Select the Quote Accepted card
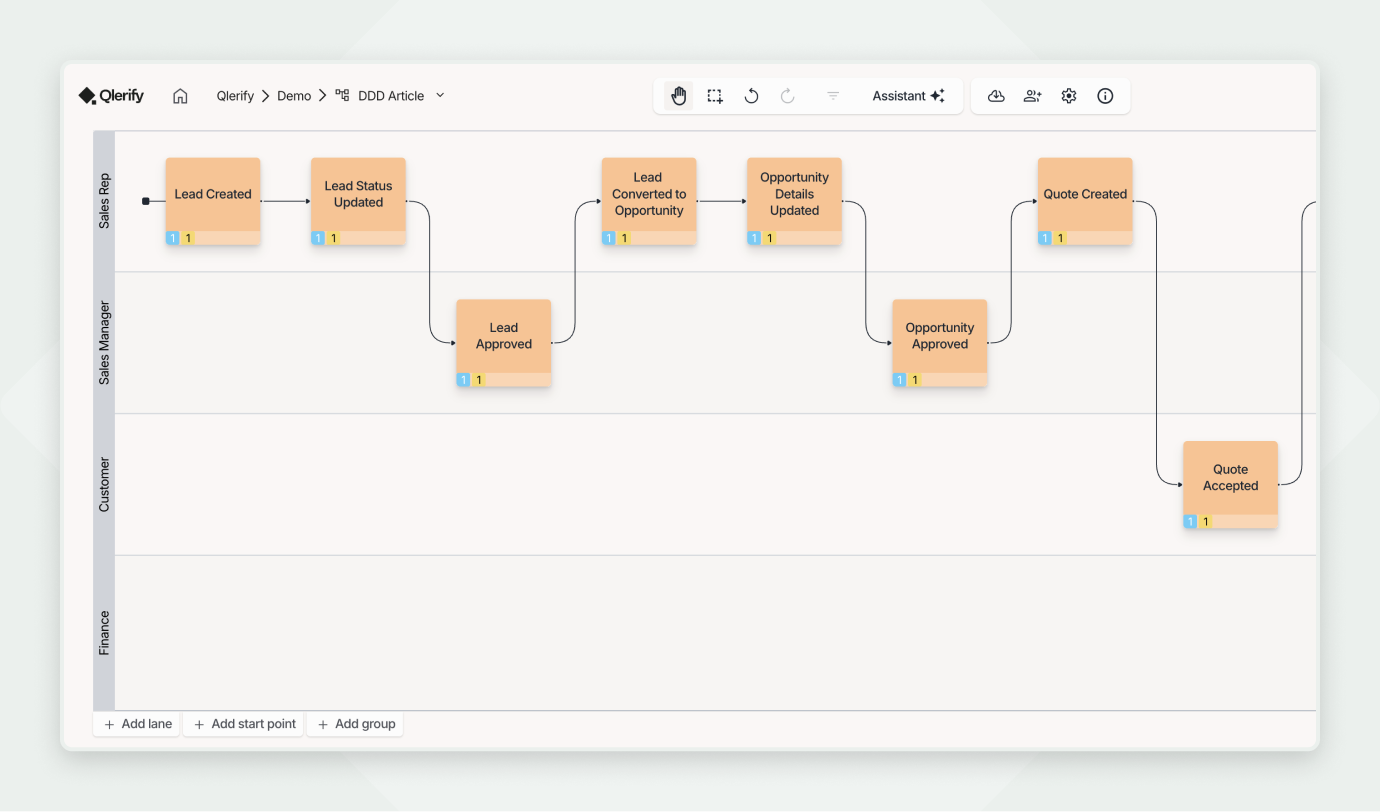Screen dimensions: 1380x812 [x=1230, y=485]
